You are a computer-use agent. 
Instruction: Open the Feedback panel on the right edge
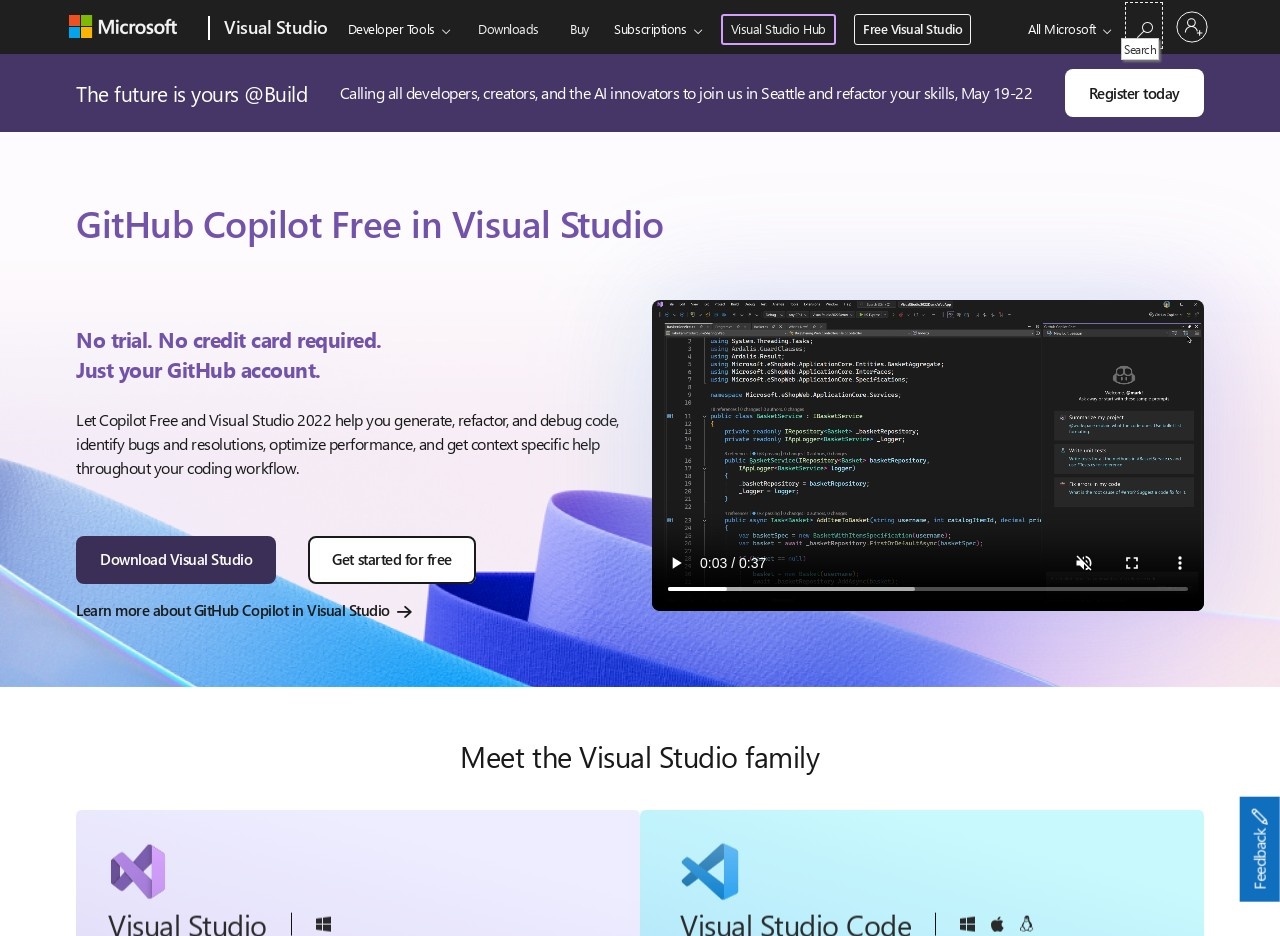pos(1259,848)
